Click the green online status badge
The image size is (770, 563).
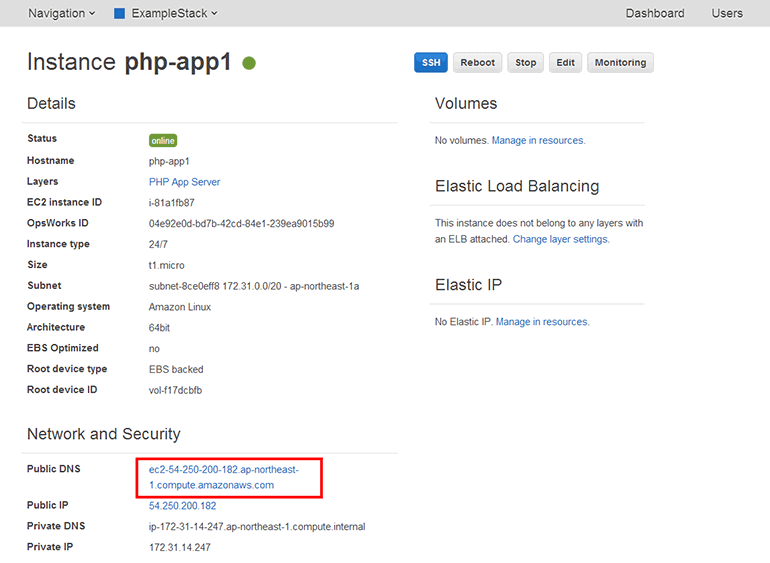point(163,140)
